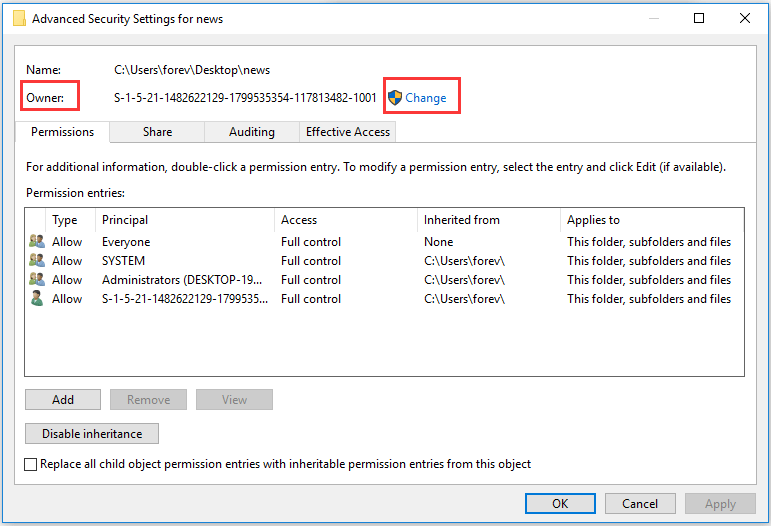
Task: Select the Administrators (DESKTOP-19... entry
Action: (x=182, y=280)
